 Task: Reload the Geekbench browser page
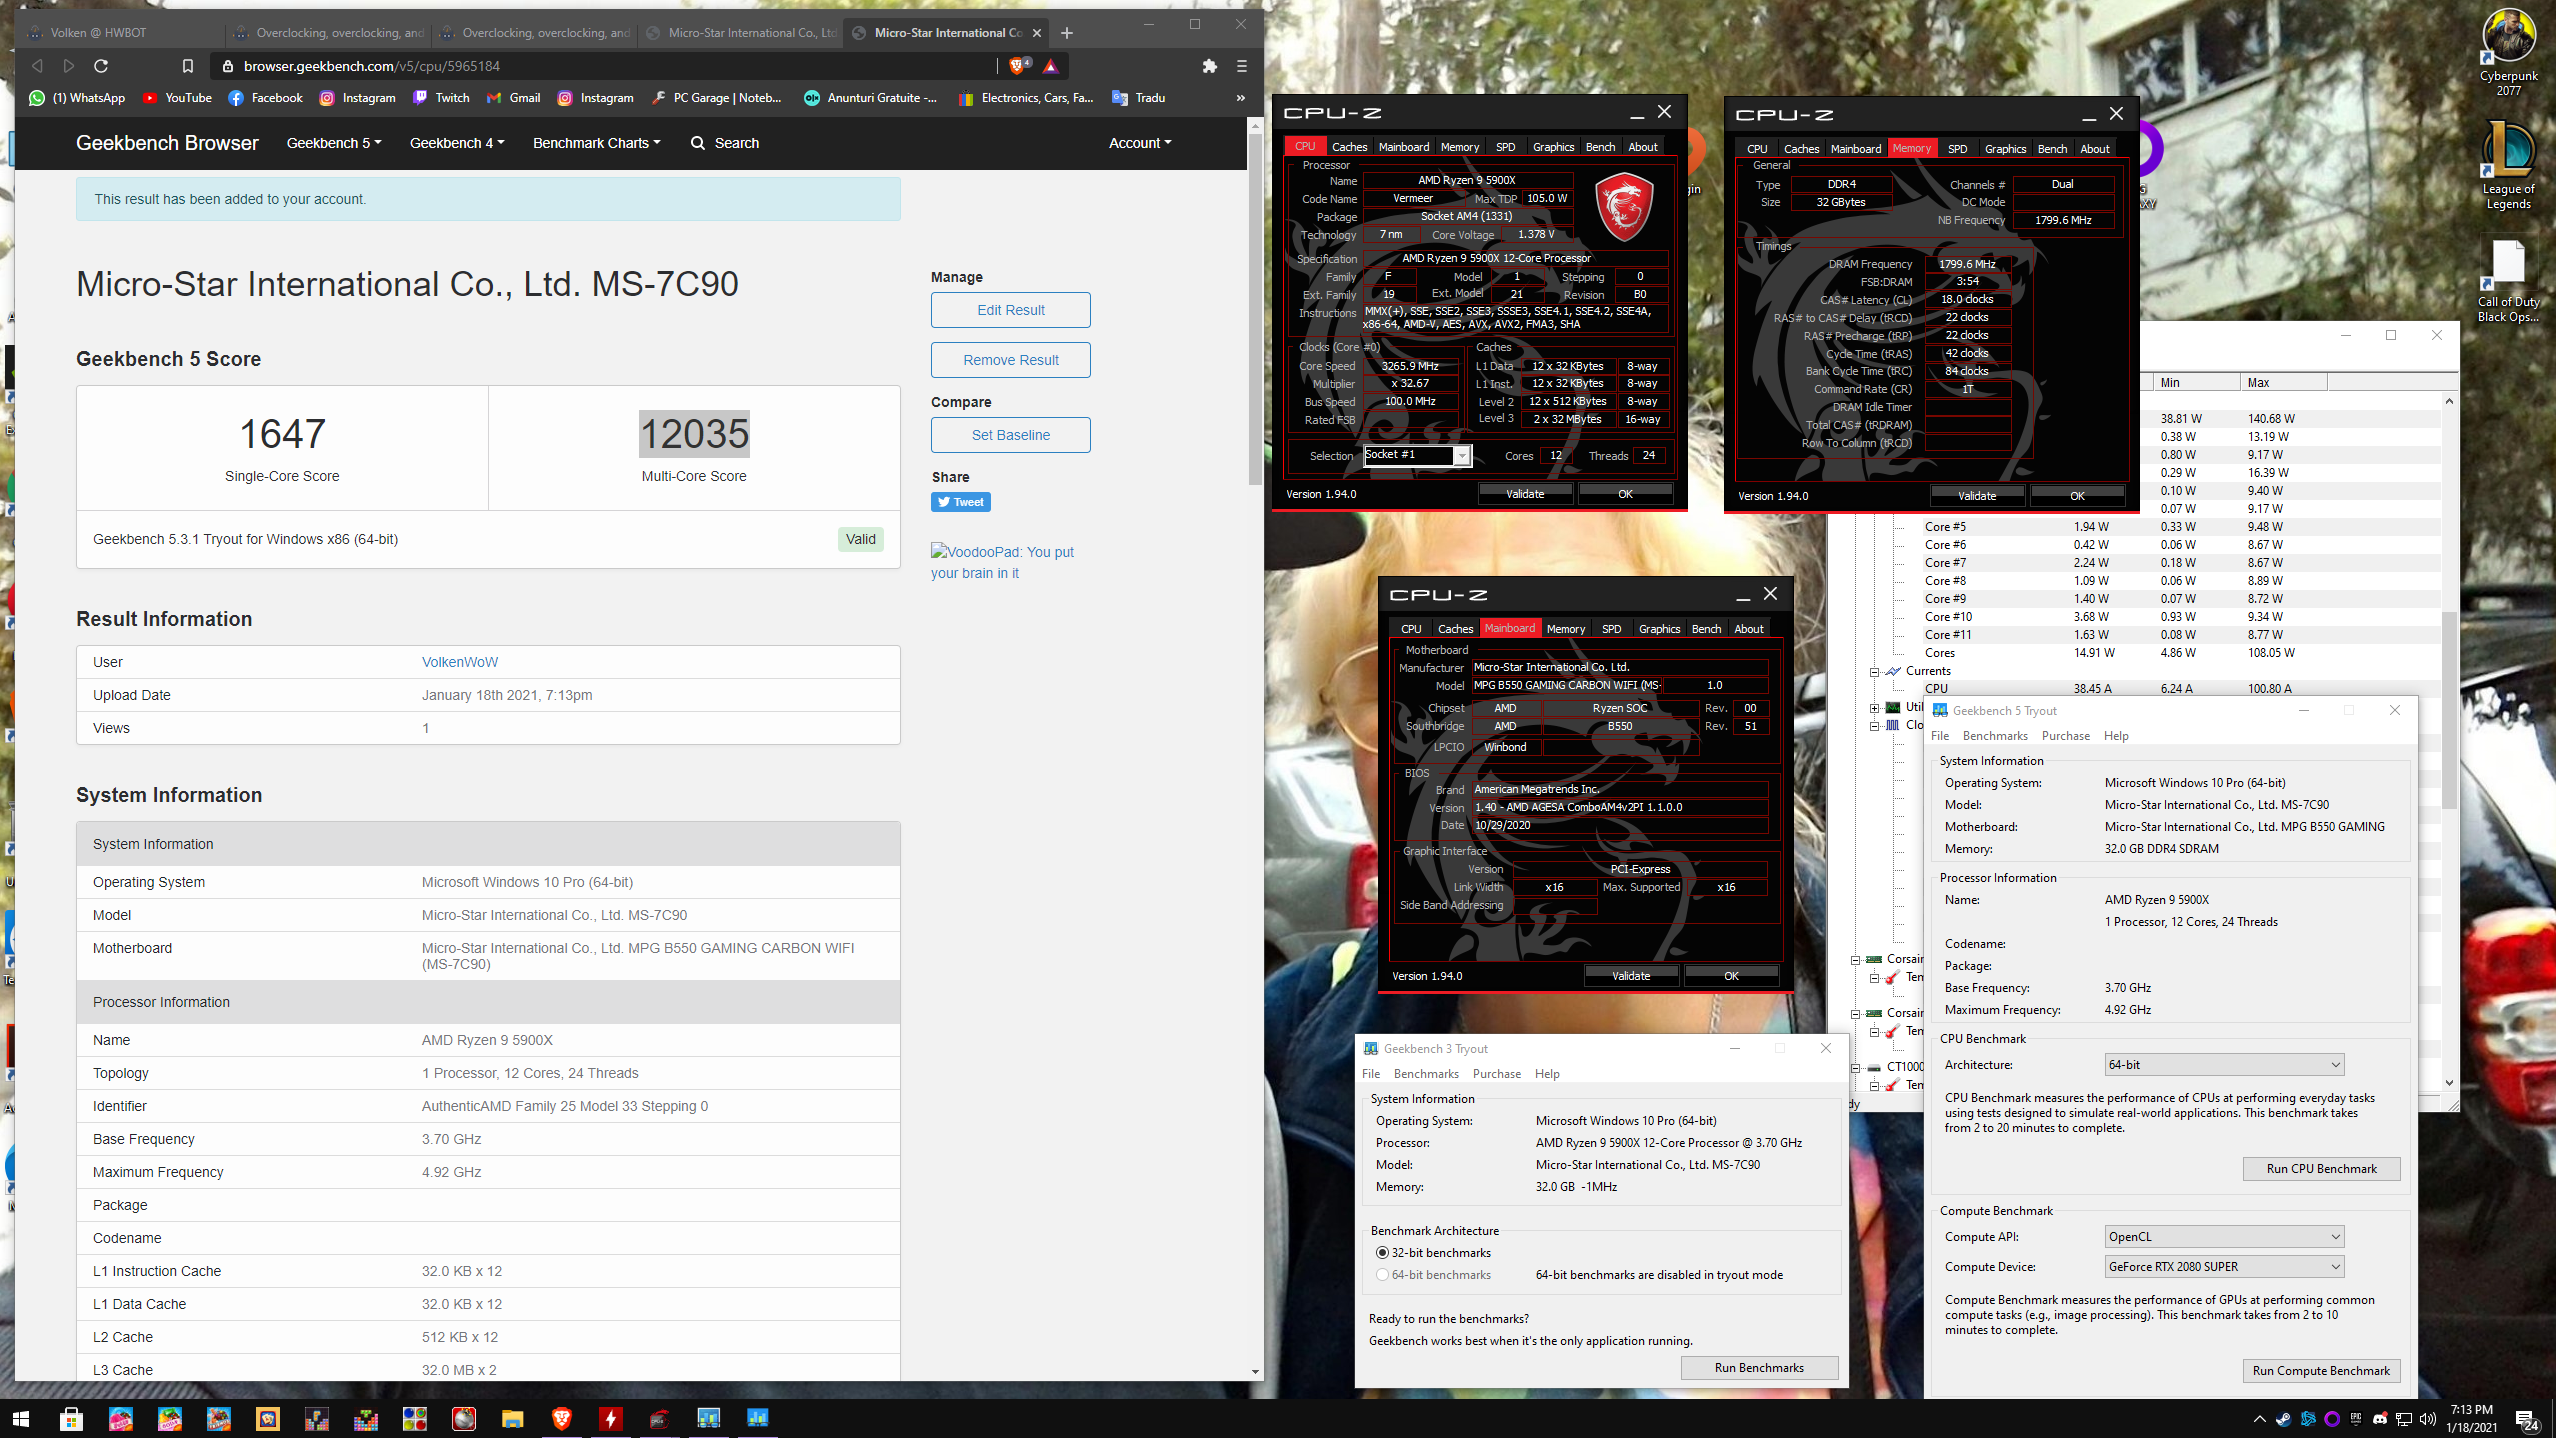point(101,66)
